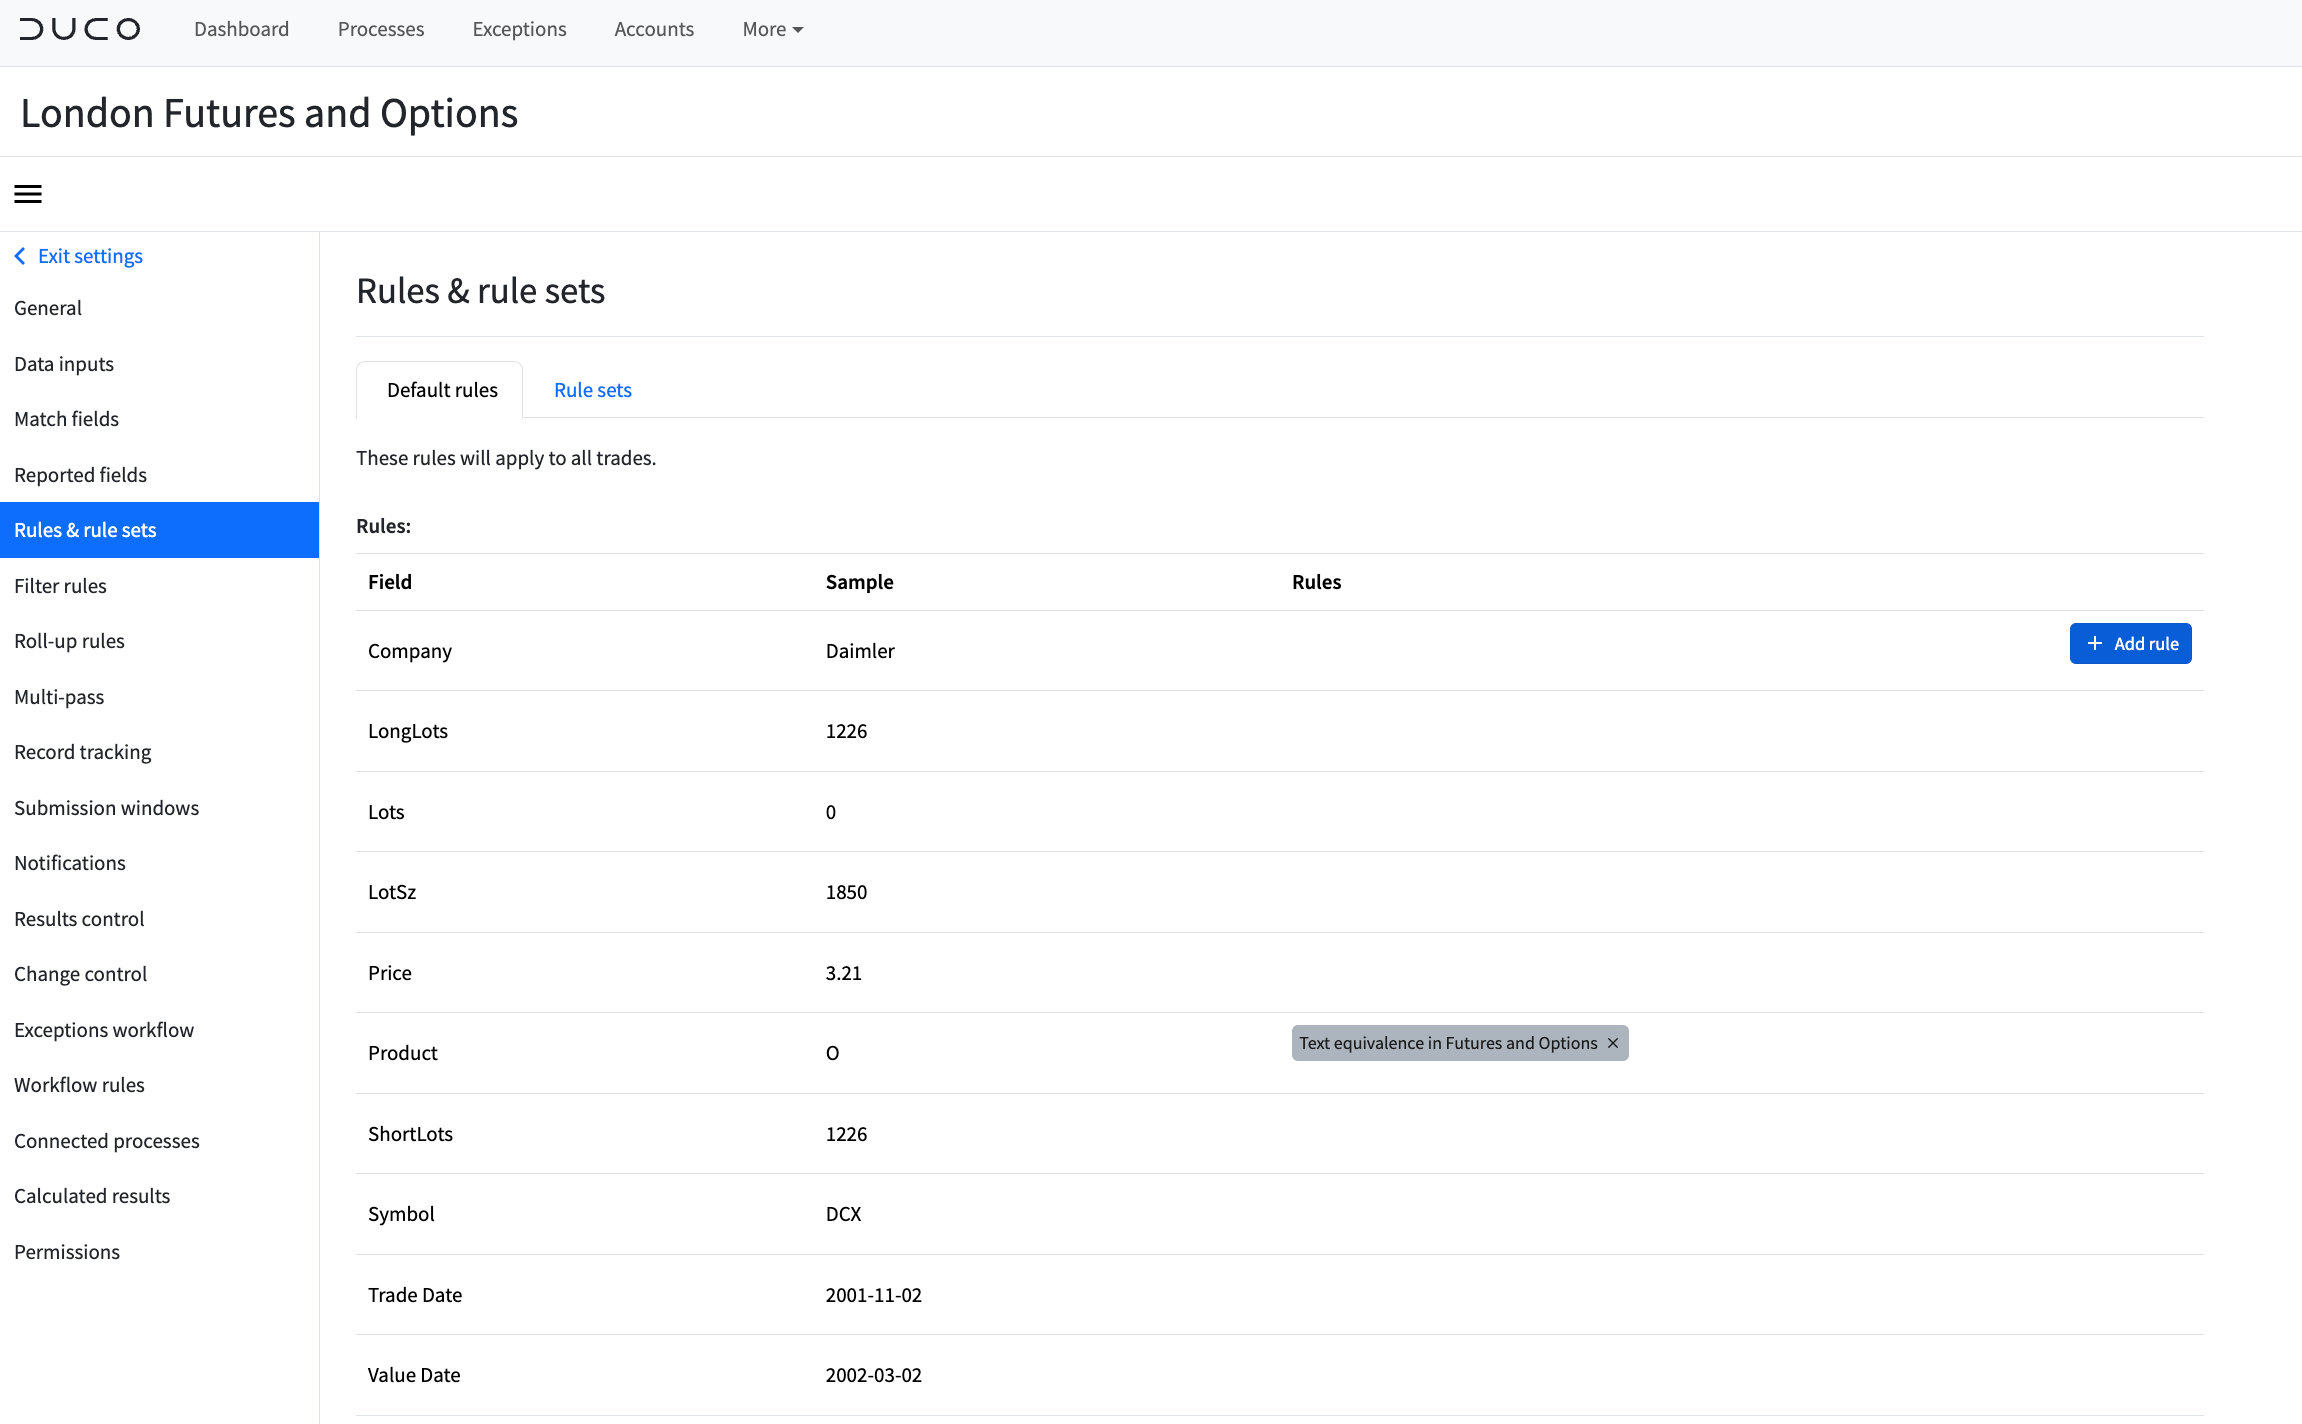Select Filter rules in the sidebar
Screen dimensions: 2302x1424
60,585
